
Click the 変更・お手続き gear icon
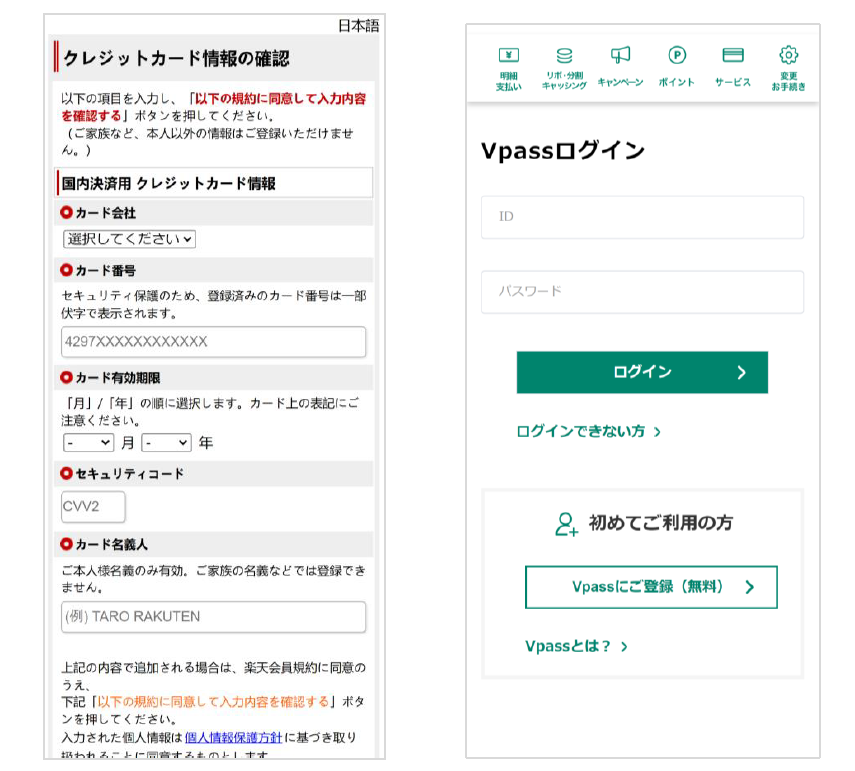tap(788, 67)
